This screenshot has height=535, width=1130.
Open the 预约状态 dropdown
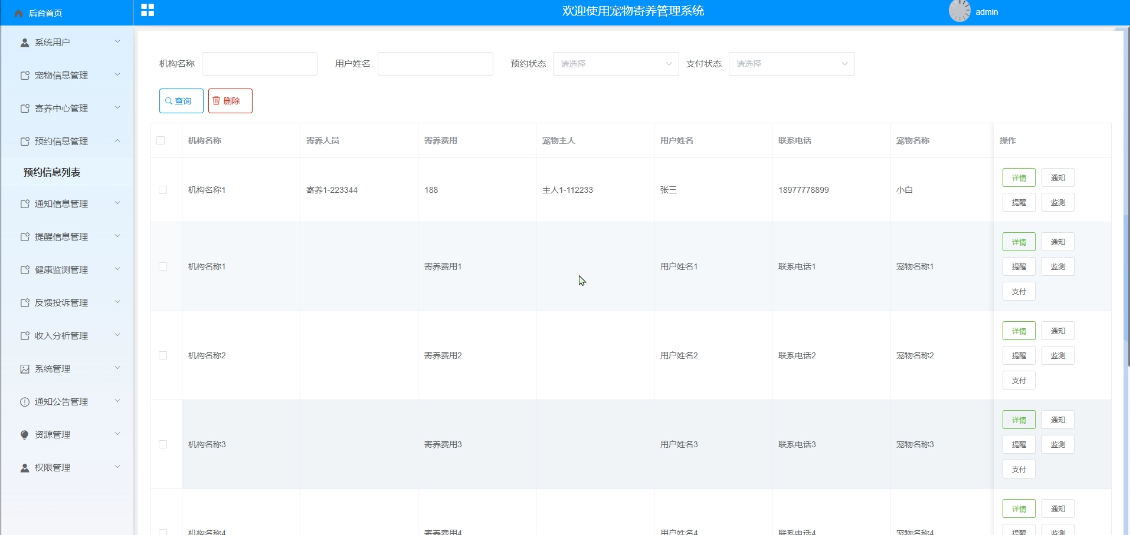(615, 63)
